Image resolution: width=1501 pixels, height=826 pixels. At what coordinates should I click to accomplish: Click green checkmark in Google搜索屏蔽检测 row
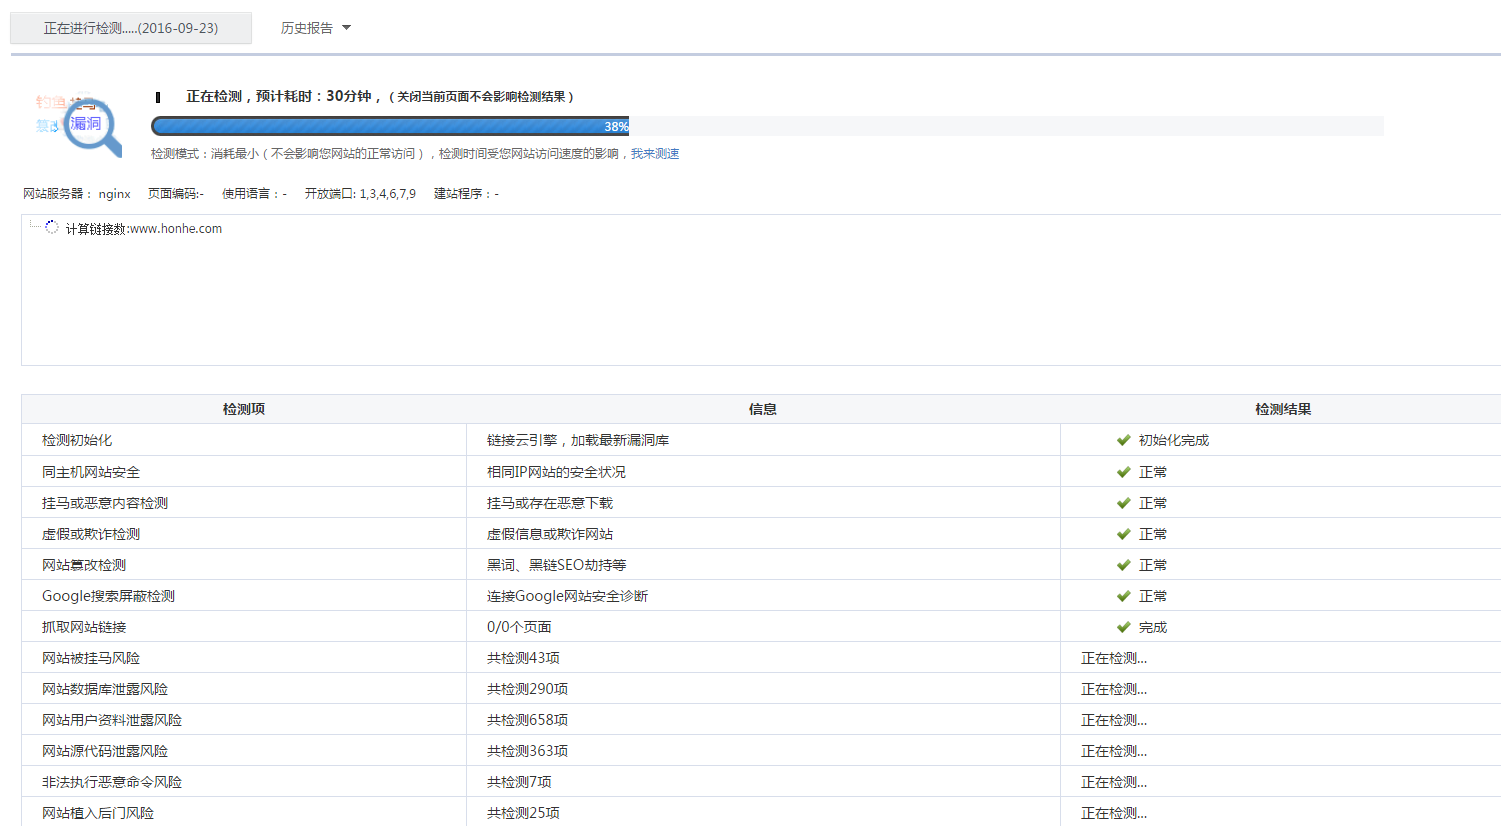coord(1124,596)
